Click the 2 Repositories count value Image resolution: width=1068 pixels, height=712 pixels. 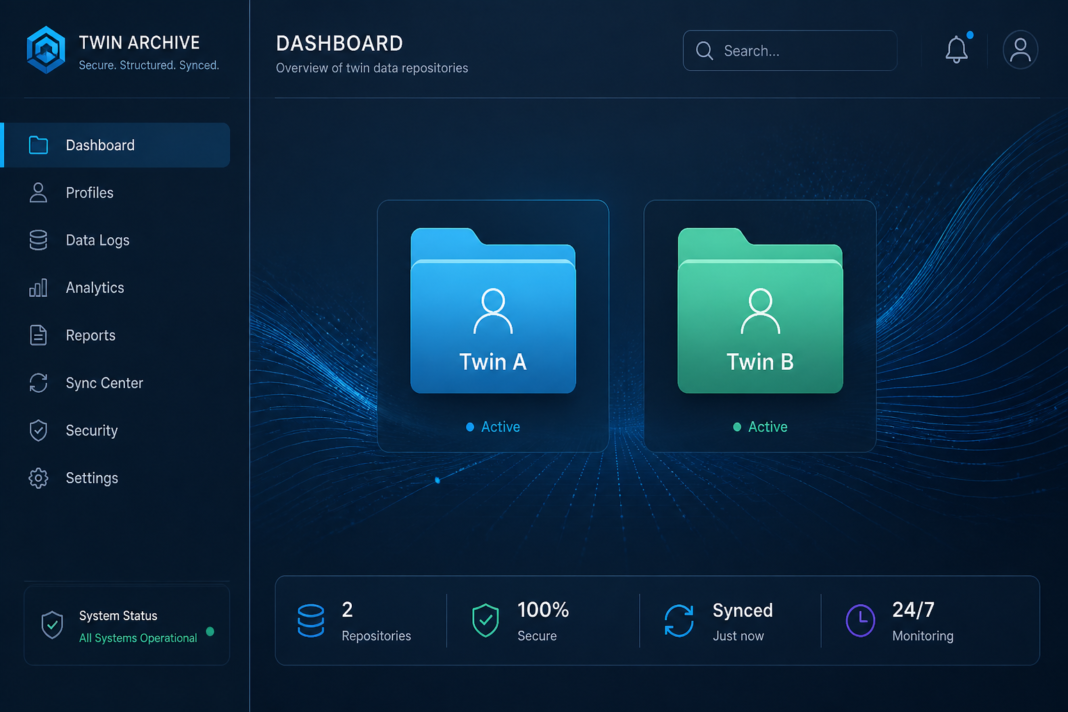(347, 609)
